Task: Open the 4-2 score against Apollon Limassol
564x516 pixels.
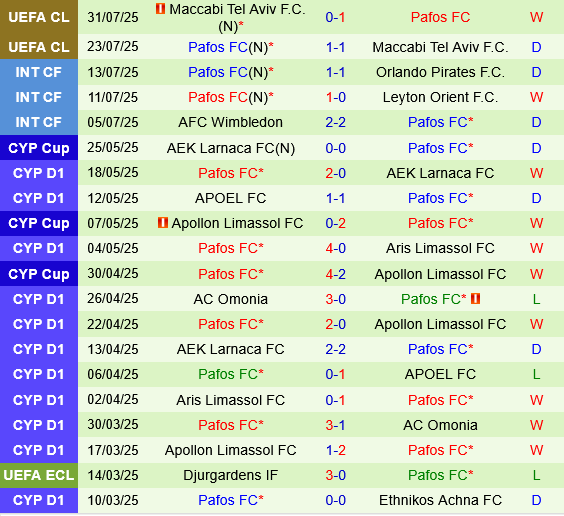Action: click(335, 274)
